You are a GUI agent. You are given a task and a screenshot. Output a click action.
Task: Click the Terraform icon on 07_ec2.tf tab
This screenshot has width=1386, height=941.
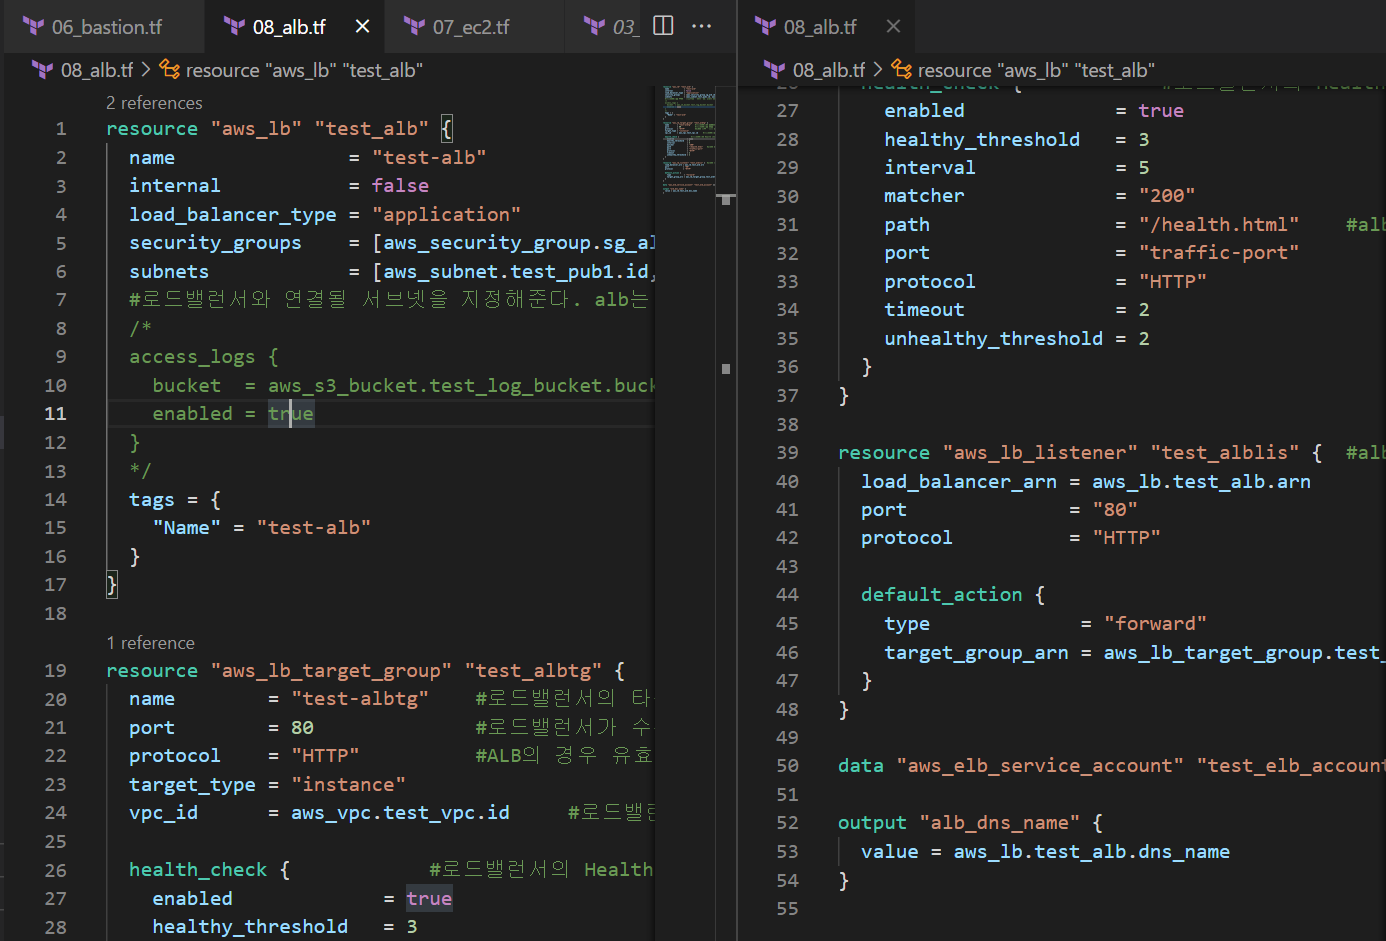pyautogui.click(x=414, y=27)
